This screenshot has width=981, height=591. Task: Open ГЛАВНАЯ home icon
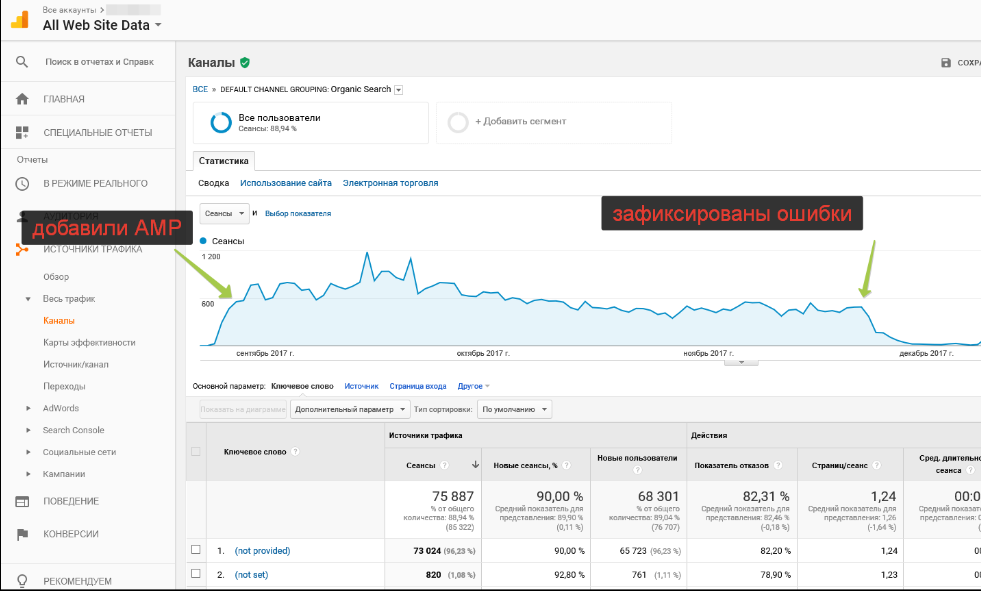click(x=22, y=99)
